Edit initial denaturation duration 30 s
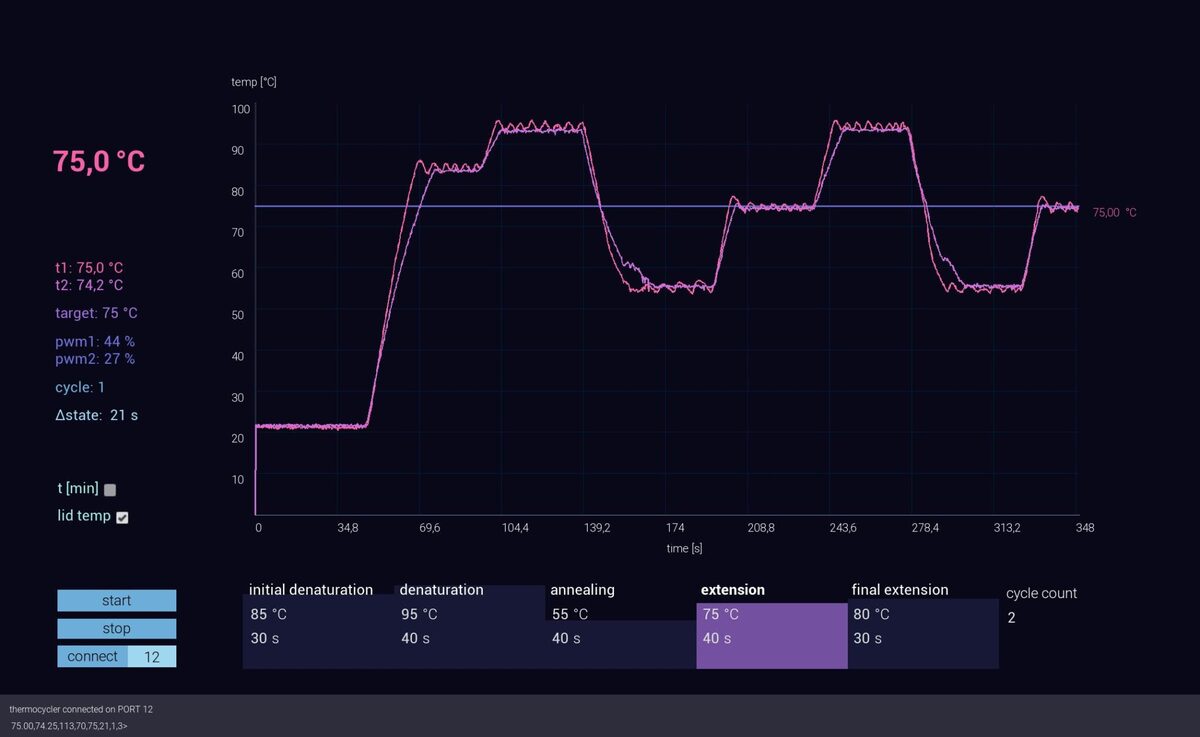 tap(264, 638)
